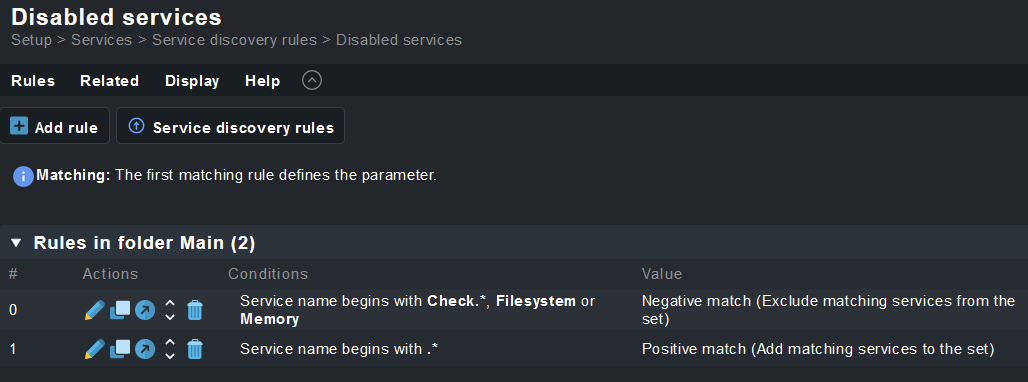
Task: Move rule 0 to another folder
Action: (145, 310)
